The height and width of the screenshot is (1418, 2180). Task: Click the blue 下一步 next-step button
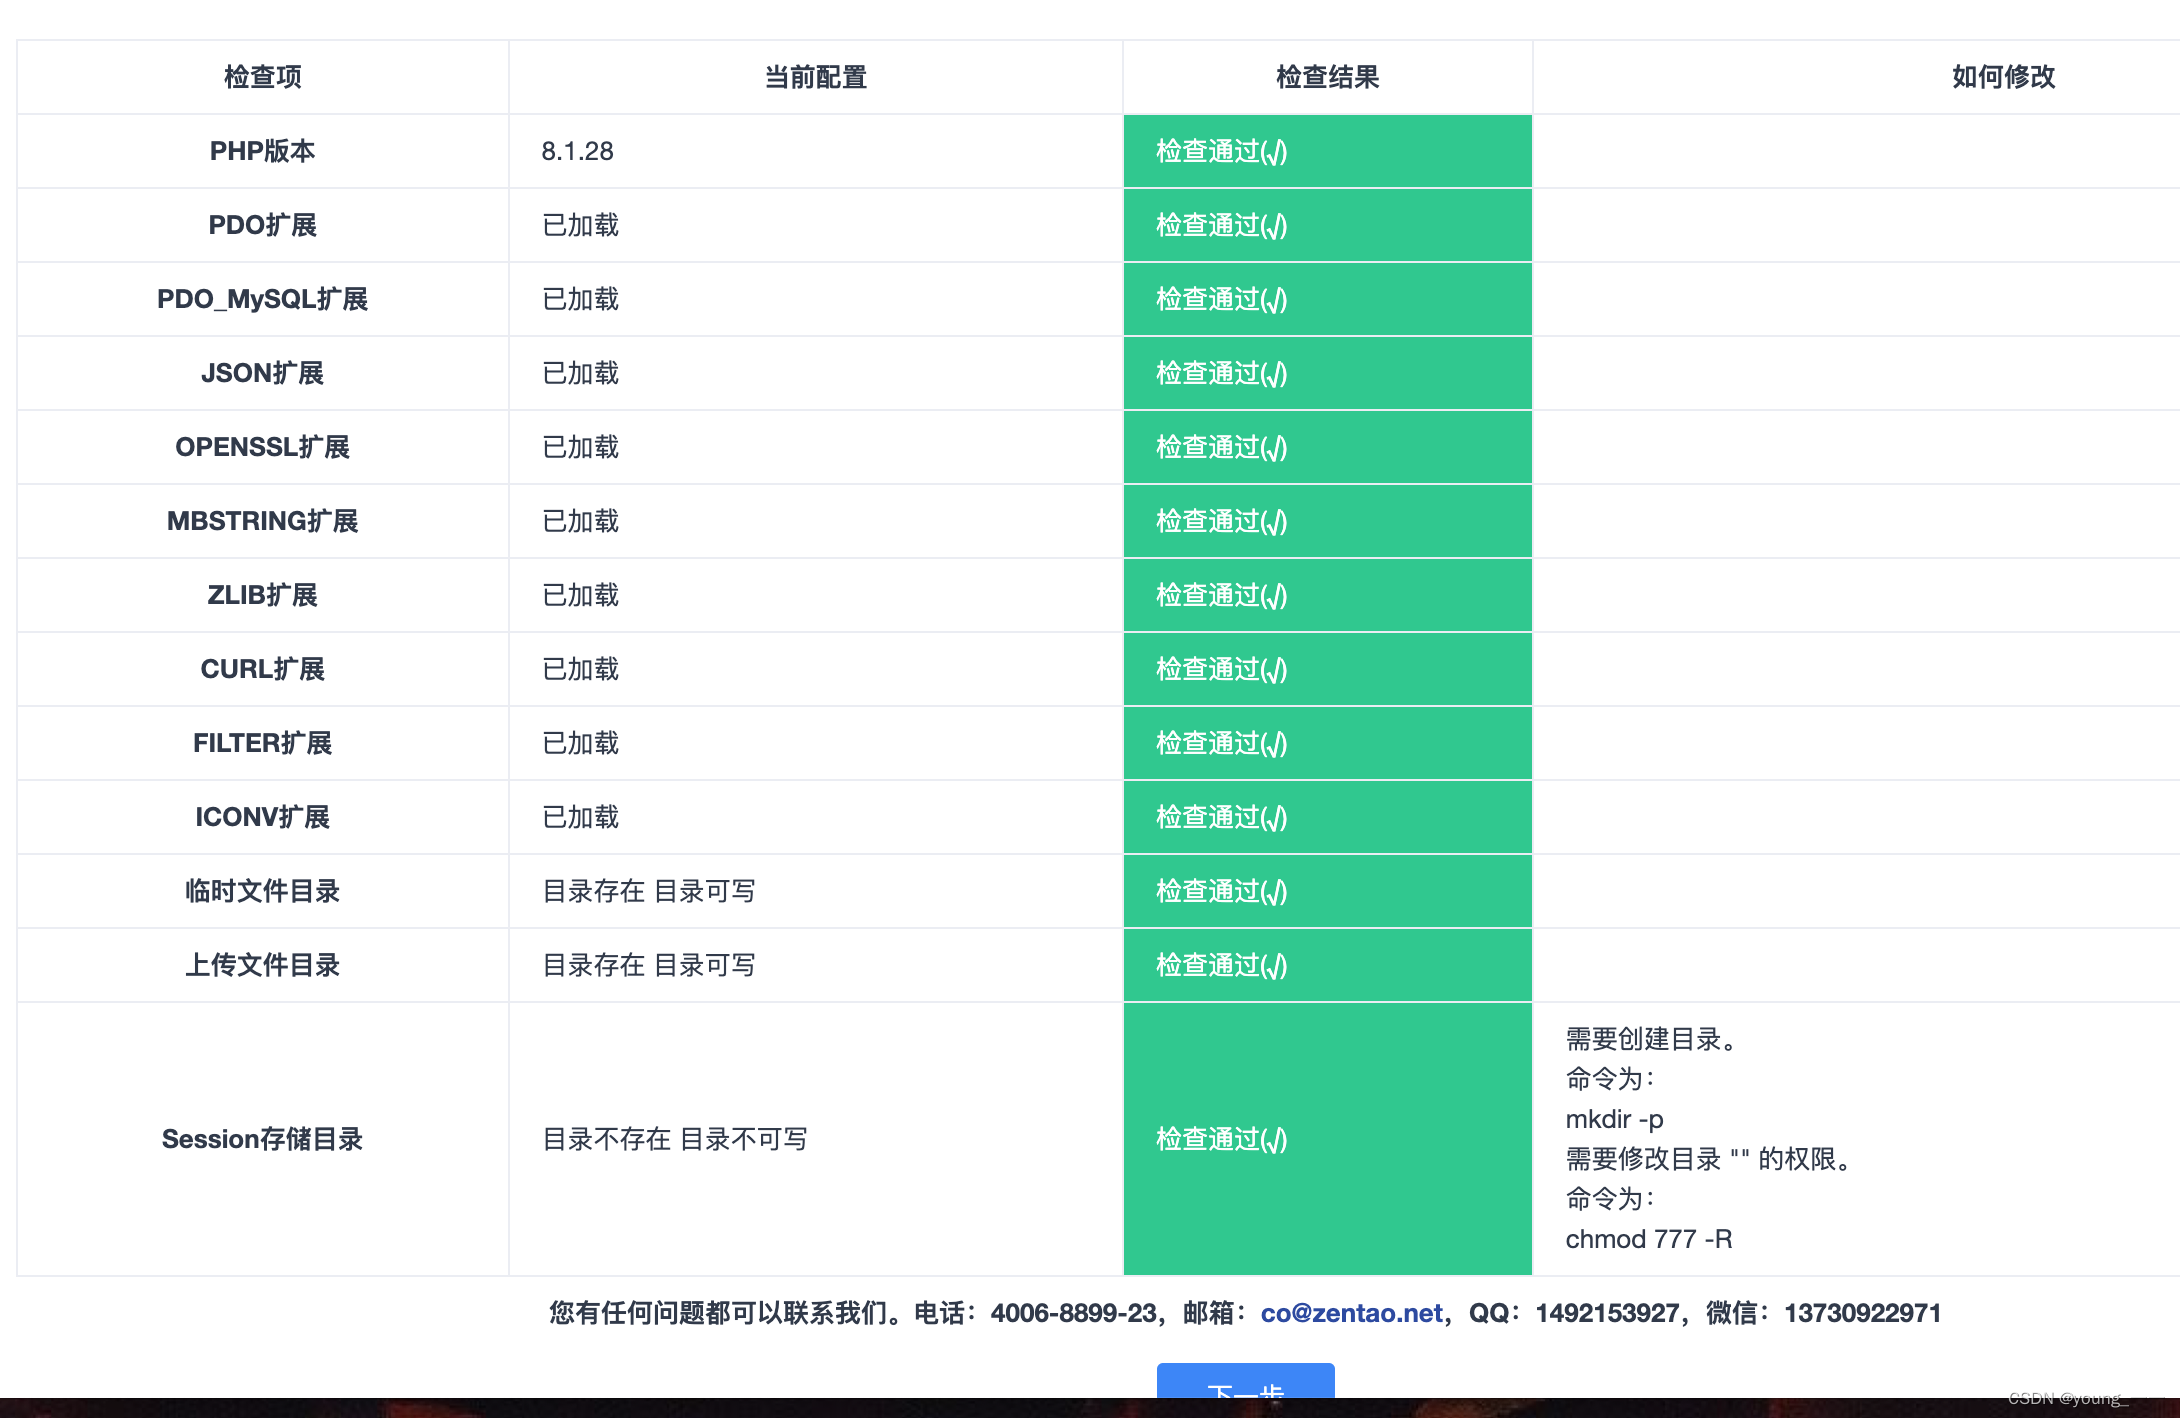tap(1245, 1383)
